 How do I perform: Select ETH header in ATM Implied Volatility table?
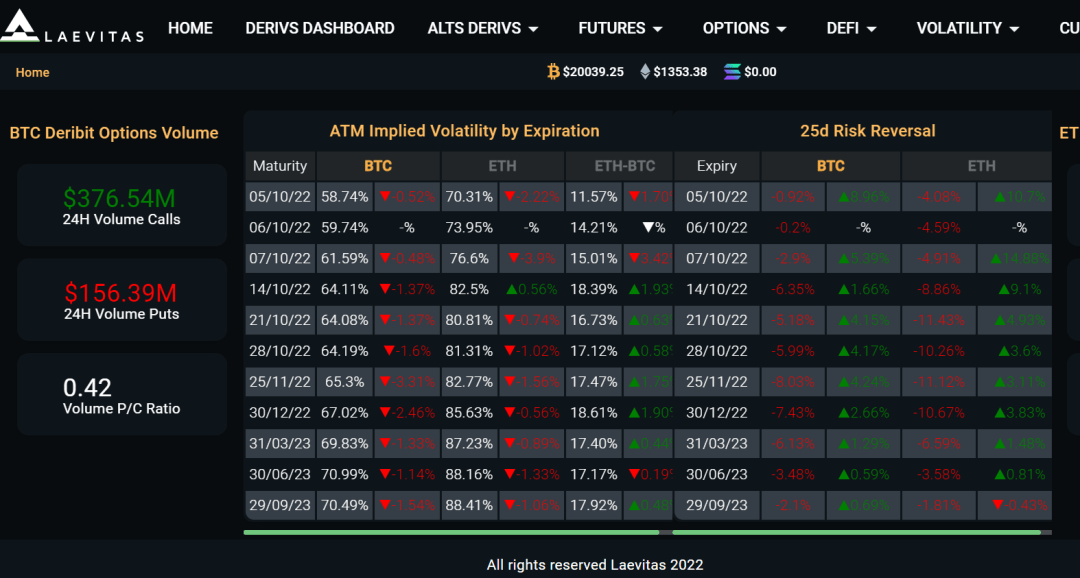pos(502,166)
